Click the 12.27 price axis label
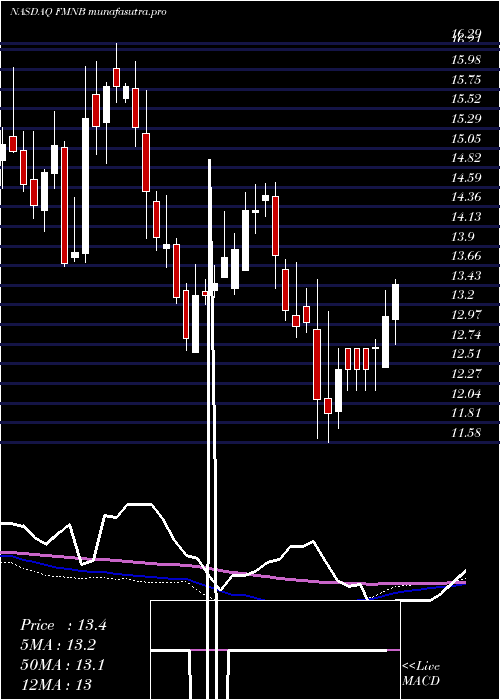The image size is (500, 700). coord(466,373)
